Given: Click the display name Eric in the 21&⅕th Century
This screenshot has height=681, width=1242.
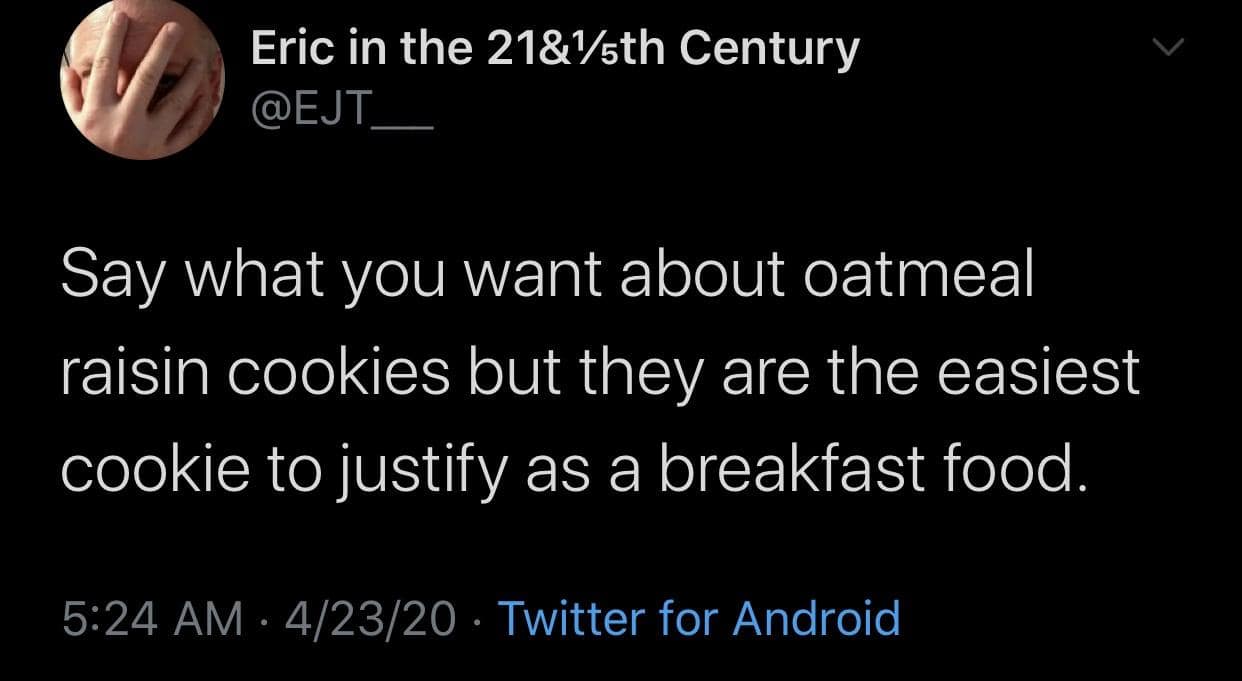Looking at the screenshot, I should (x=554, y=48).
